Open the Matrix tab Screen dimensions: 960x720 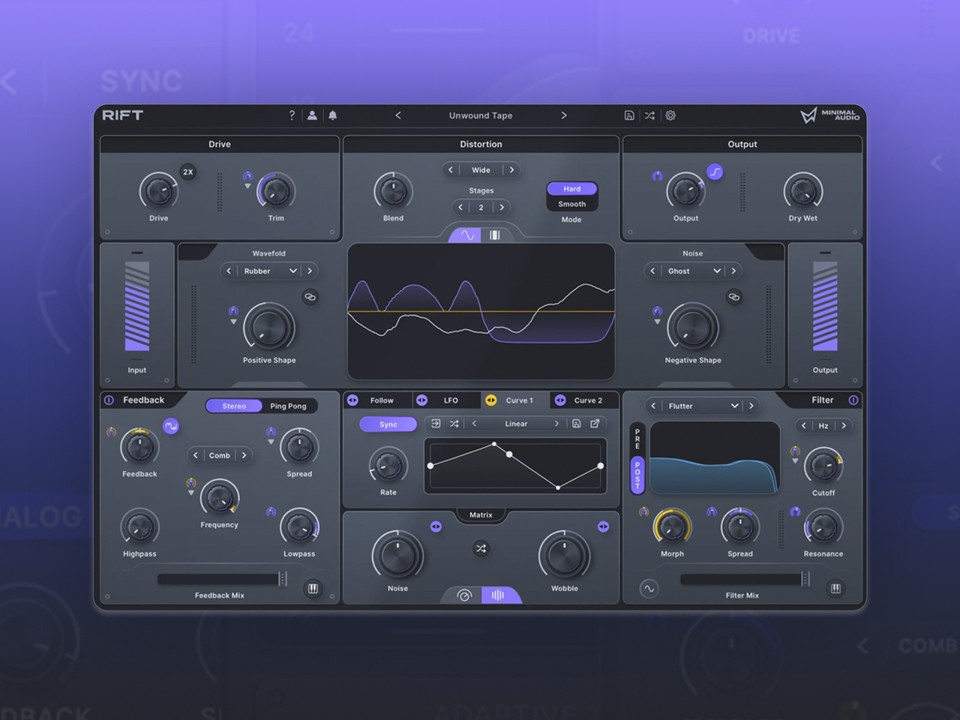[481, 515]
